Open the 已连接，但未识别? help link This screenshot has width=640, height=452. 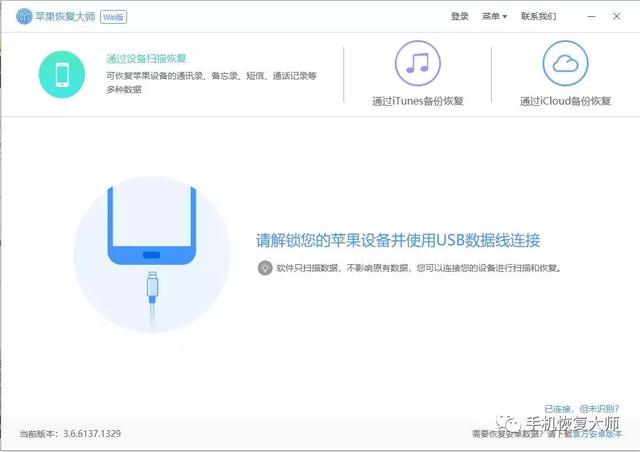581,409
